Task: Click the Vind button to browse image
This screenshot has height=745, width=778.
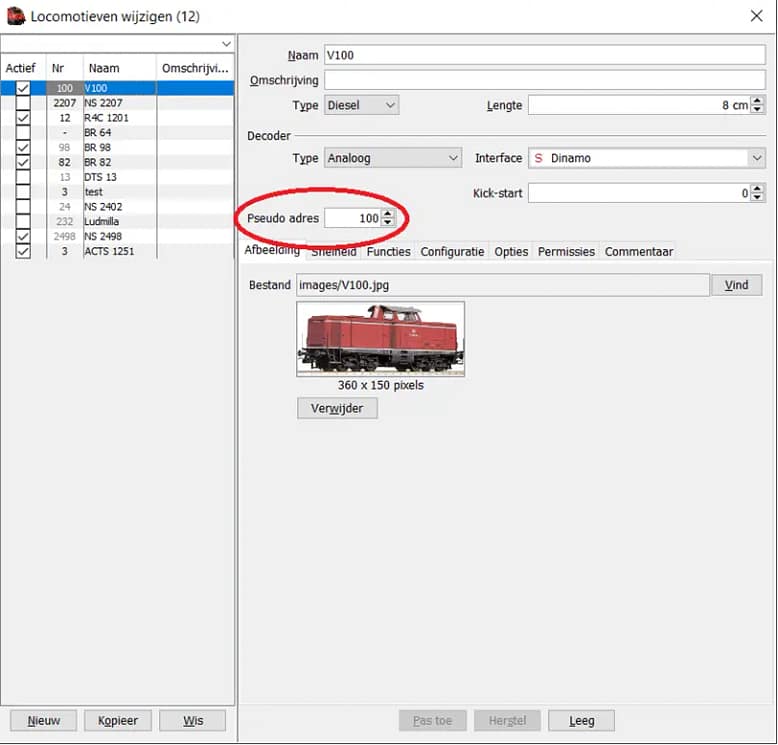Action: click(736, 285)
